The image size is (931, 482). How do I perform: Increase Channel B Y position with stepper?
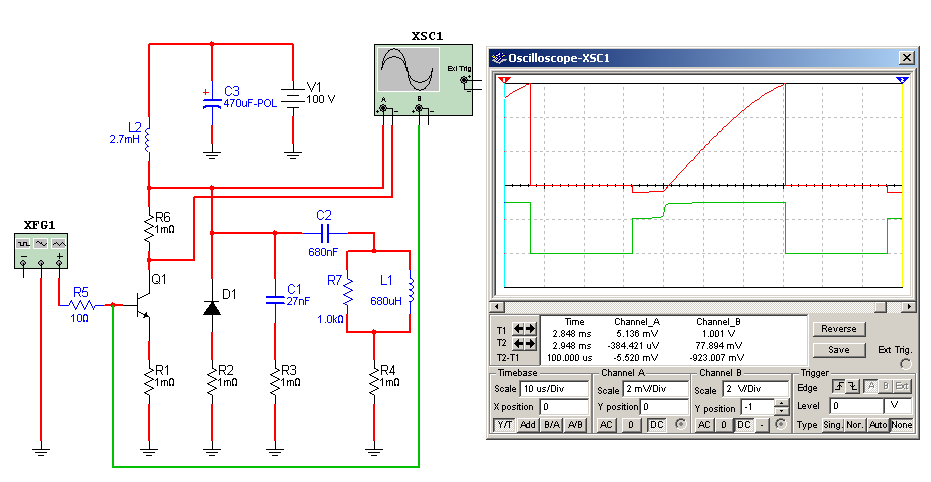click(x=781, y=403)
